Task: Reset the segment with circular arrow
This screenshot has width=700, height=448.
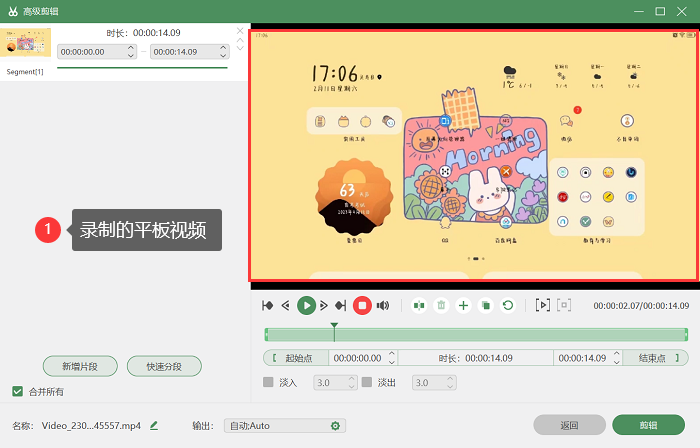Action: pyautogui.click(x=508, y=306)
